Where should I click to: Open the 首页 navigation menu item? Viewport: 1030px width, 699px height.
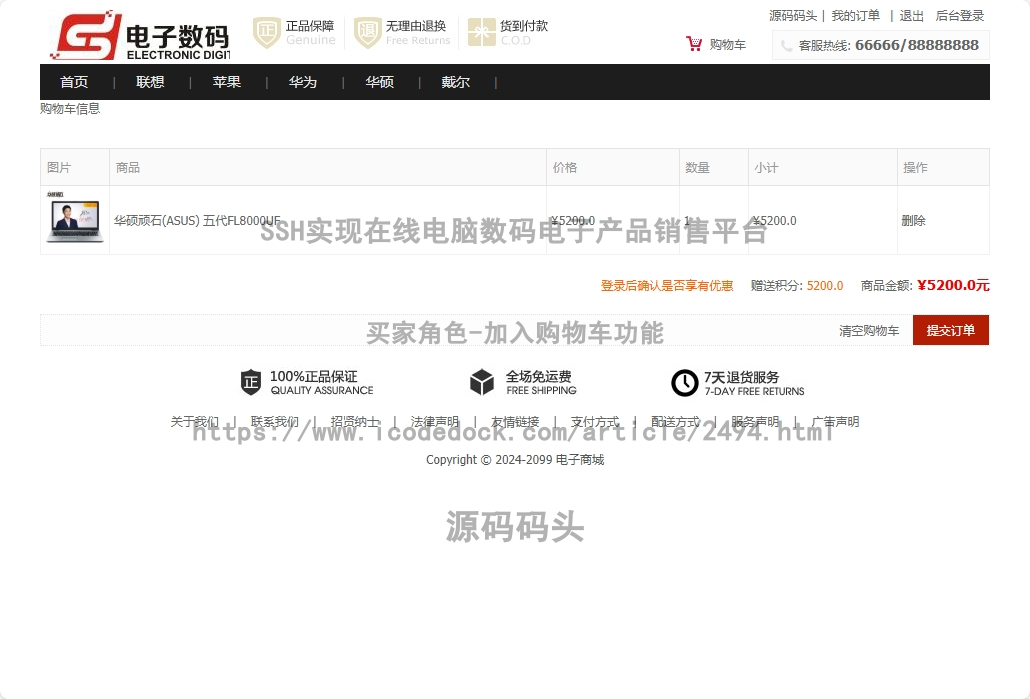74,82
